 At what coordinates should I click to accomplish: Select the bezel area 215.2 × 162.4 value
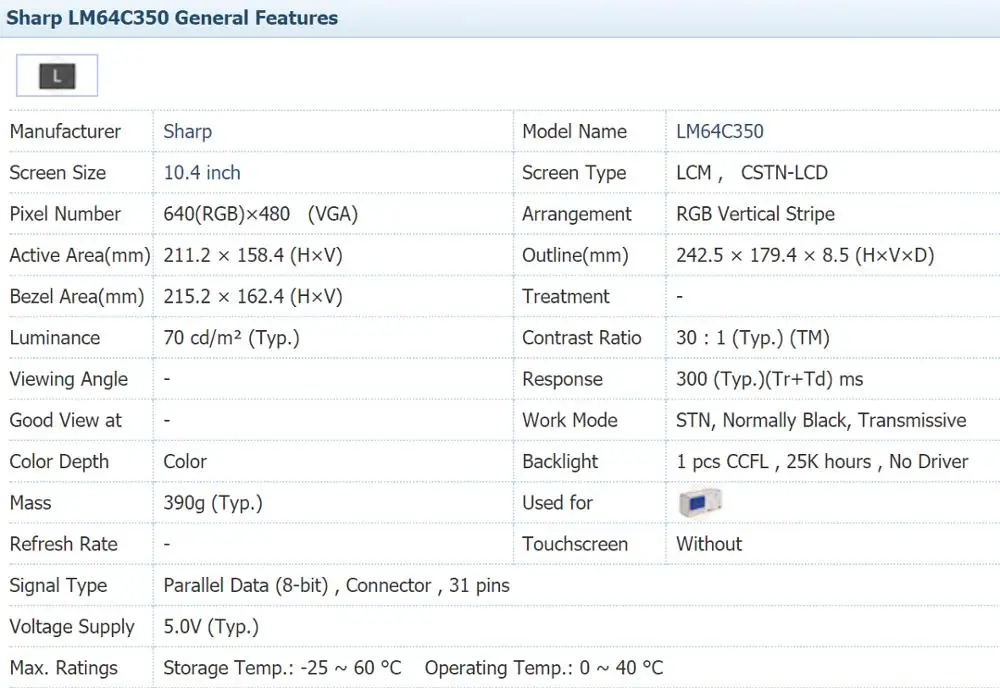pos(253,296)
